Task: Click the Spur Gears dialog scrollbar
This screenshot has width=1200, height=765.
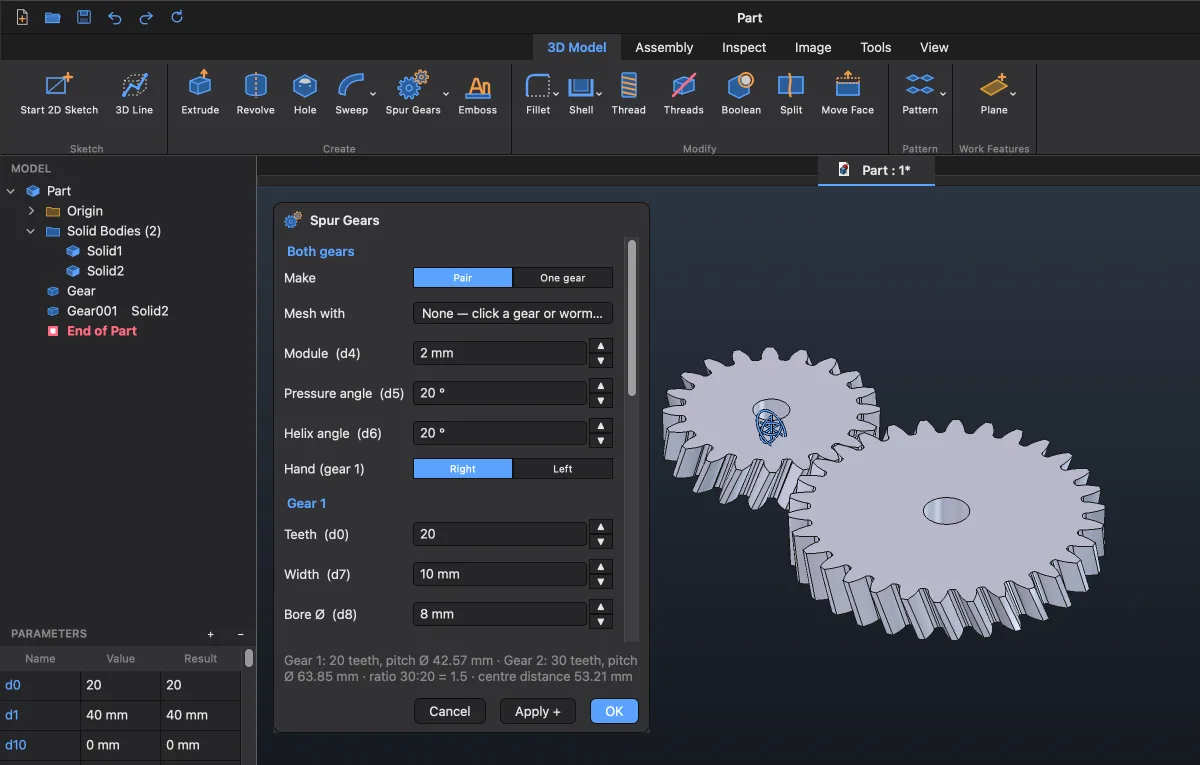Action: coord(631,318)
